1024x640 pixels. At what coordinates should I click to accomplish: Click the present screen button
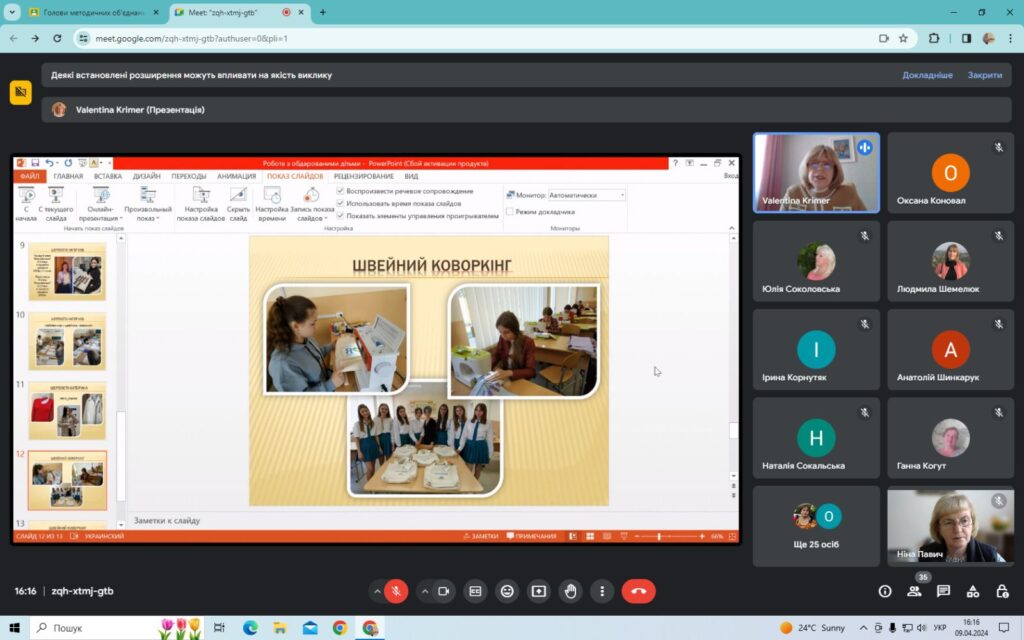539,591
